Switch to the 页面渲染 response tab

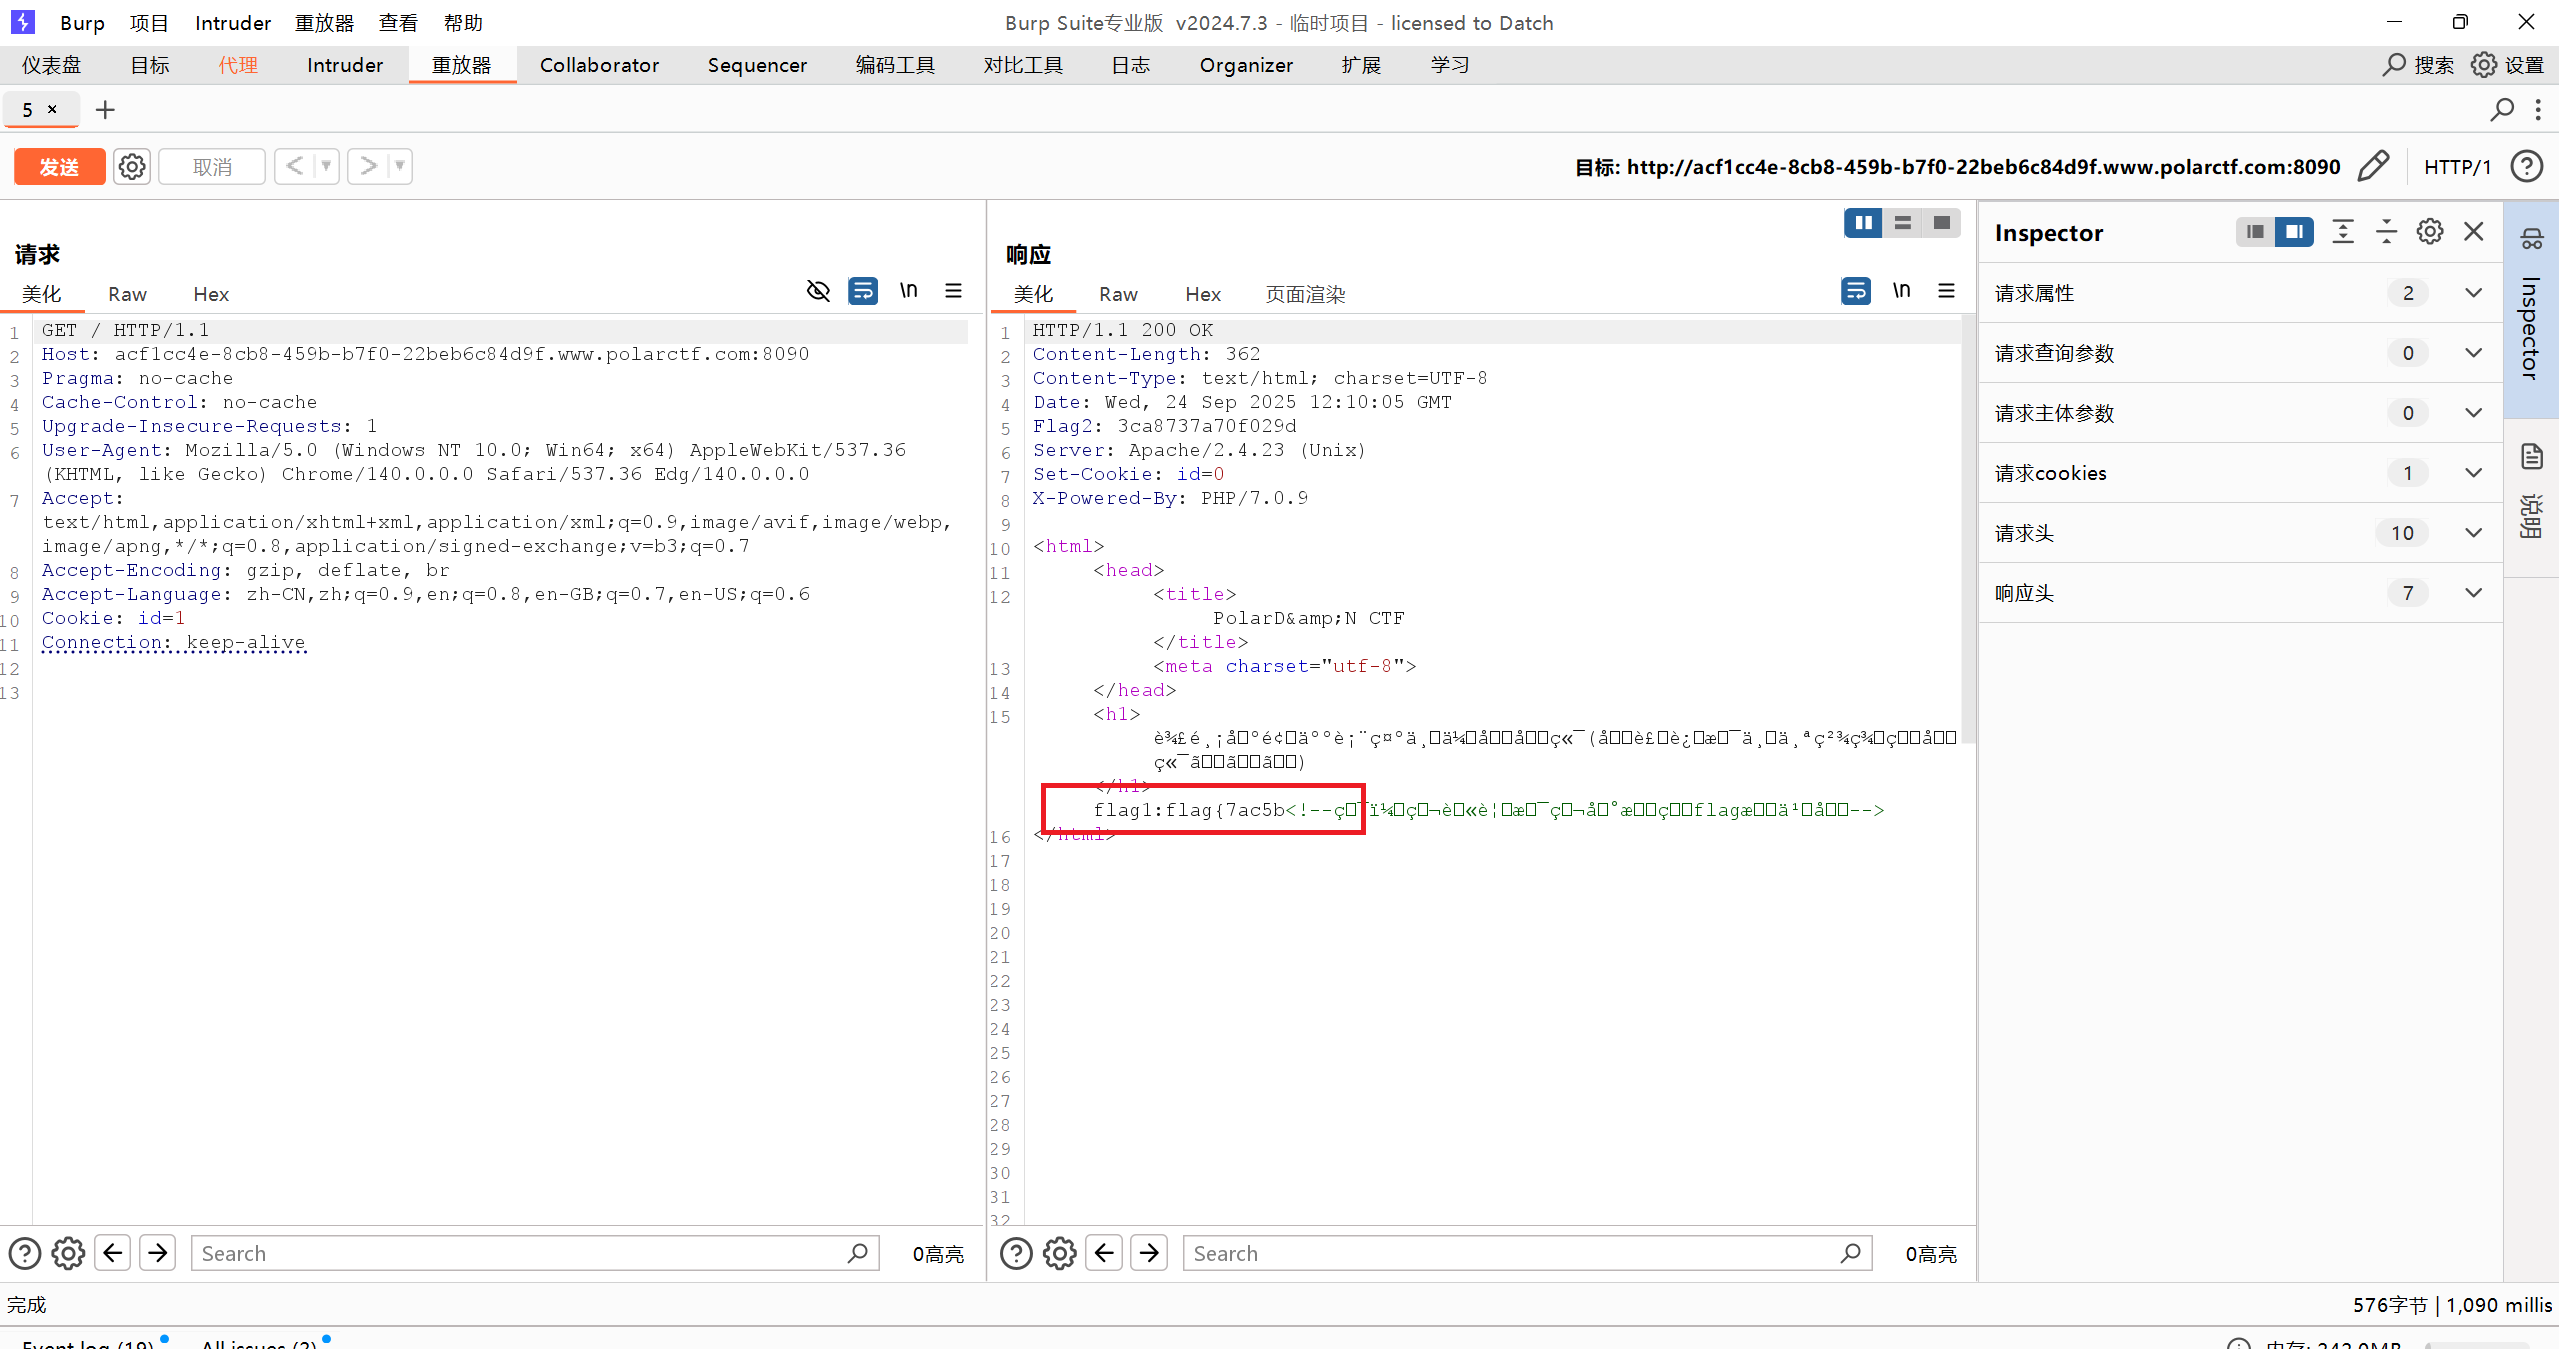(x=1305, y=294)
